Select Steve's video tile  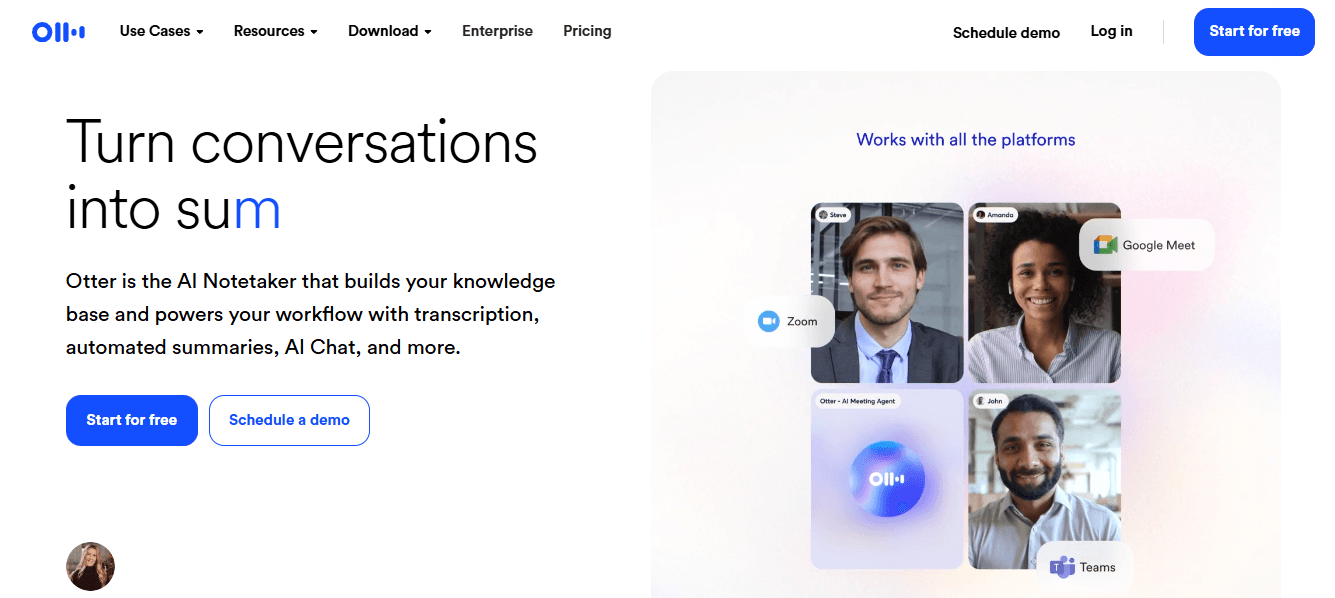tap(887, 293)
